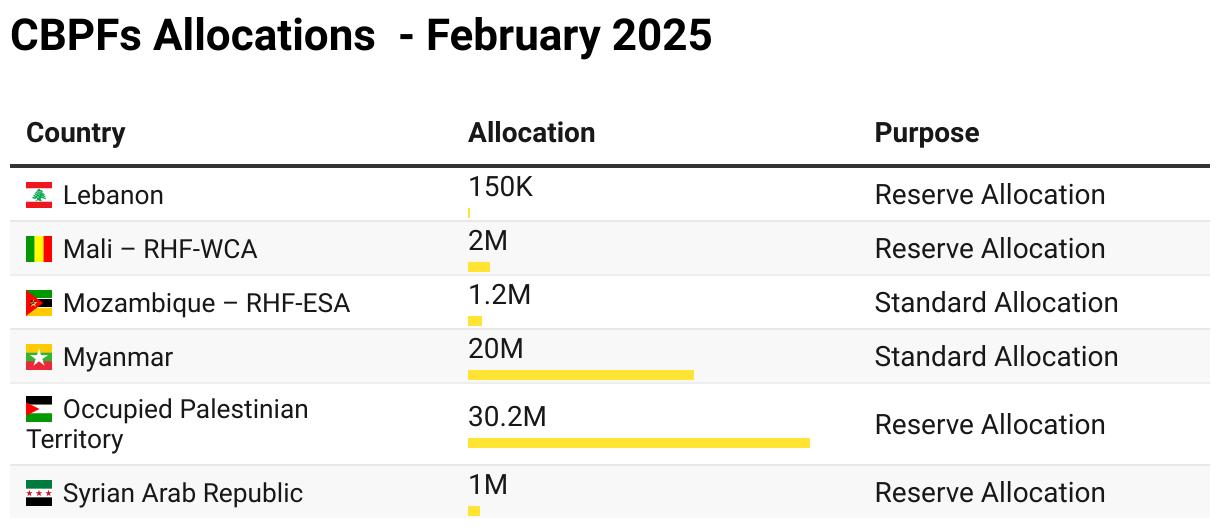1220x528 pixels.
Task: Click the Purpose column header
Action: click(x=926, y=133)
